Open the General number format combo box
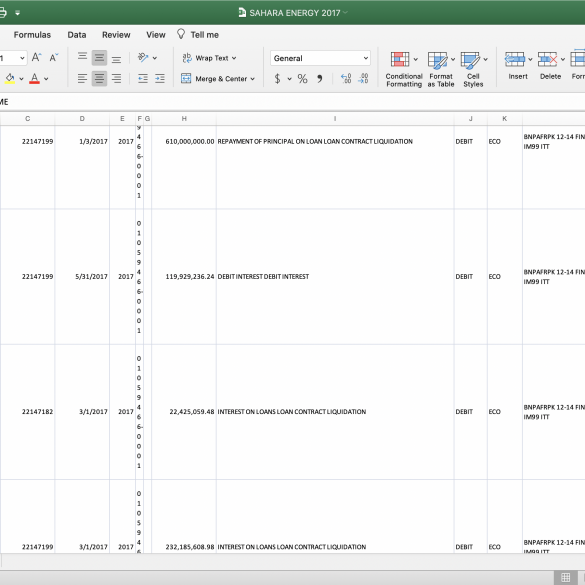Image resolution: width=585 pixels, height=585 pixels. click(x=320, y=58)
